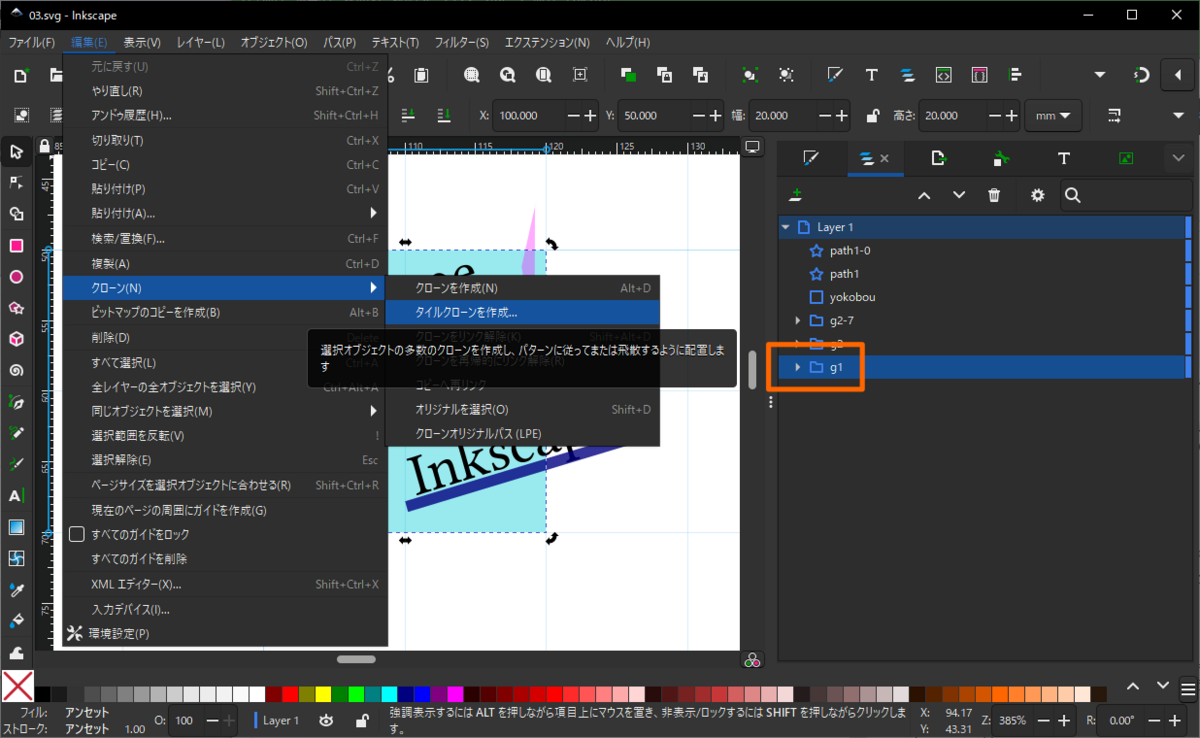The width and height of the screenshot is (1200, 738).
Task: Collapse the Layer 1 tree node
Action: coord(786,227)
